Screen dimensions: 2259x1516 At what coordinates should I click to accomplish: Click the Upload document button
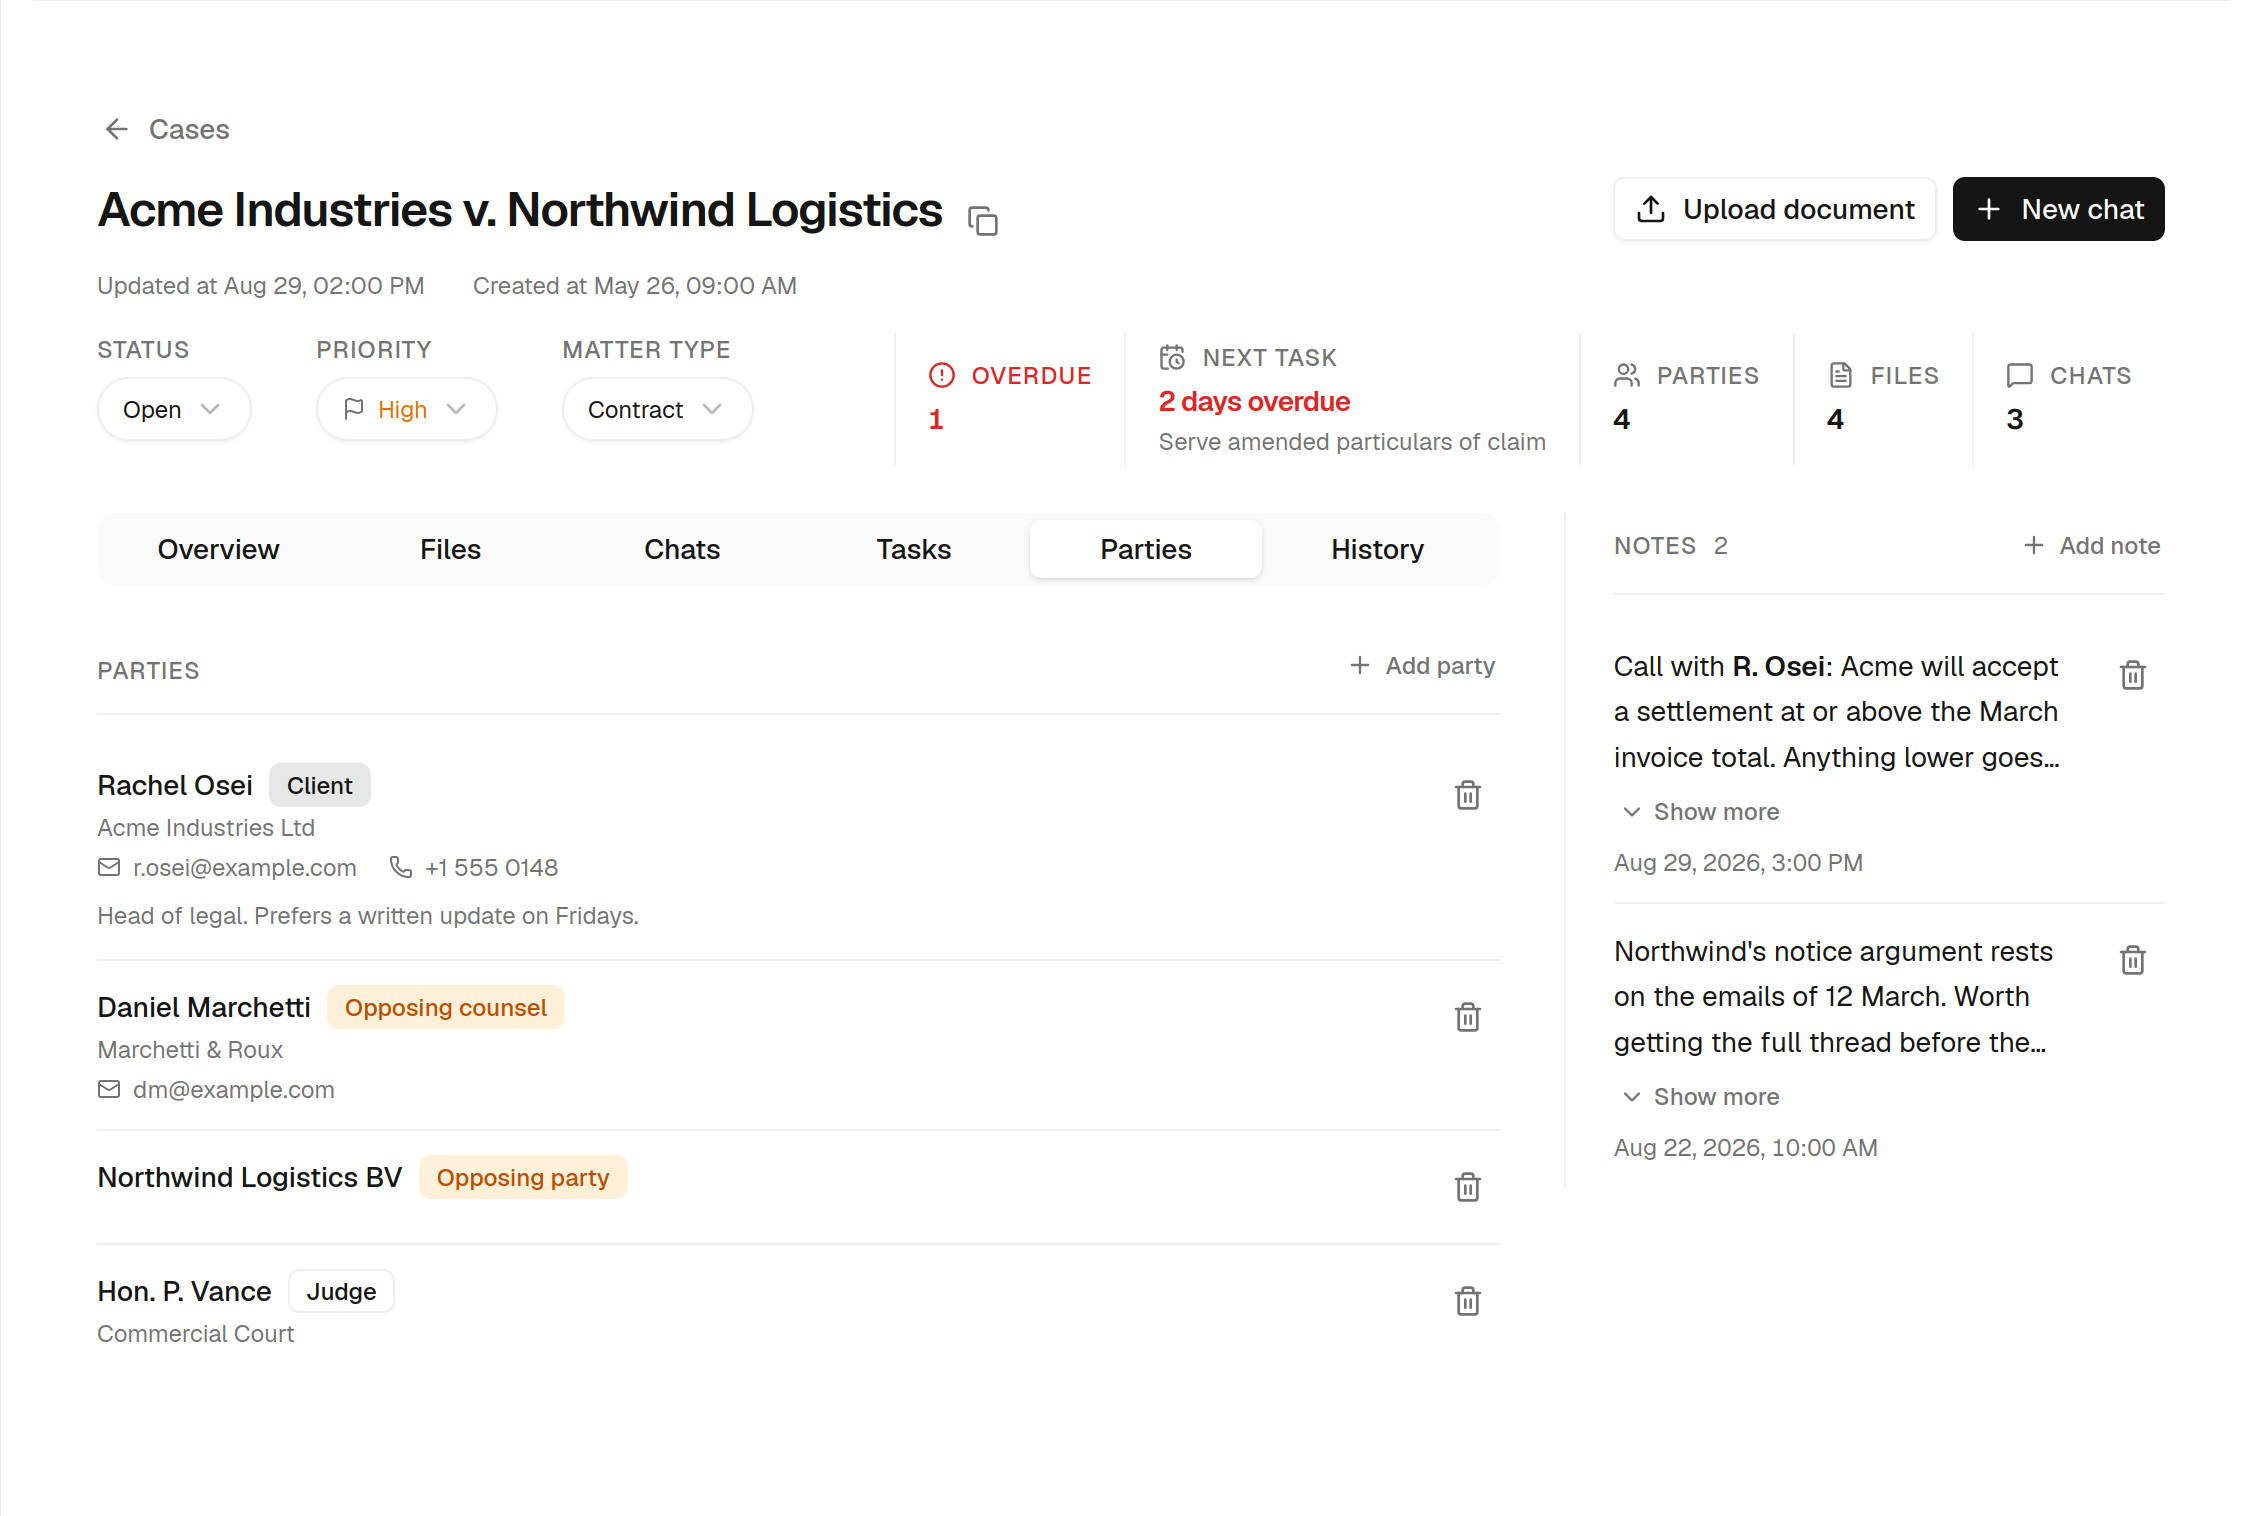(1774, 209)
